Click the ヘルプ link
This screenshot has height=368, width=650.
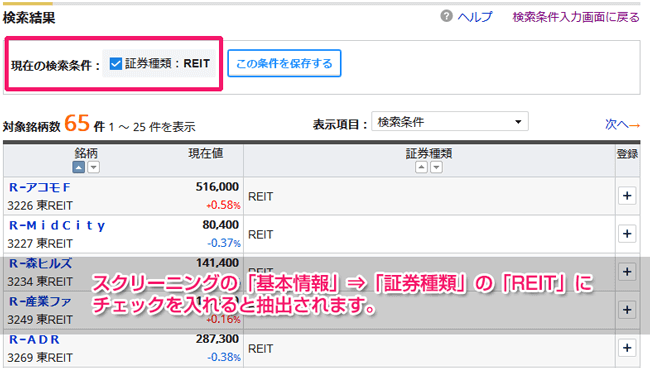pyautogui.click(x=475, y=17)
